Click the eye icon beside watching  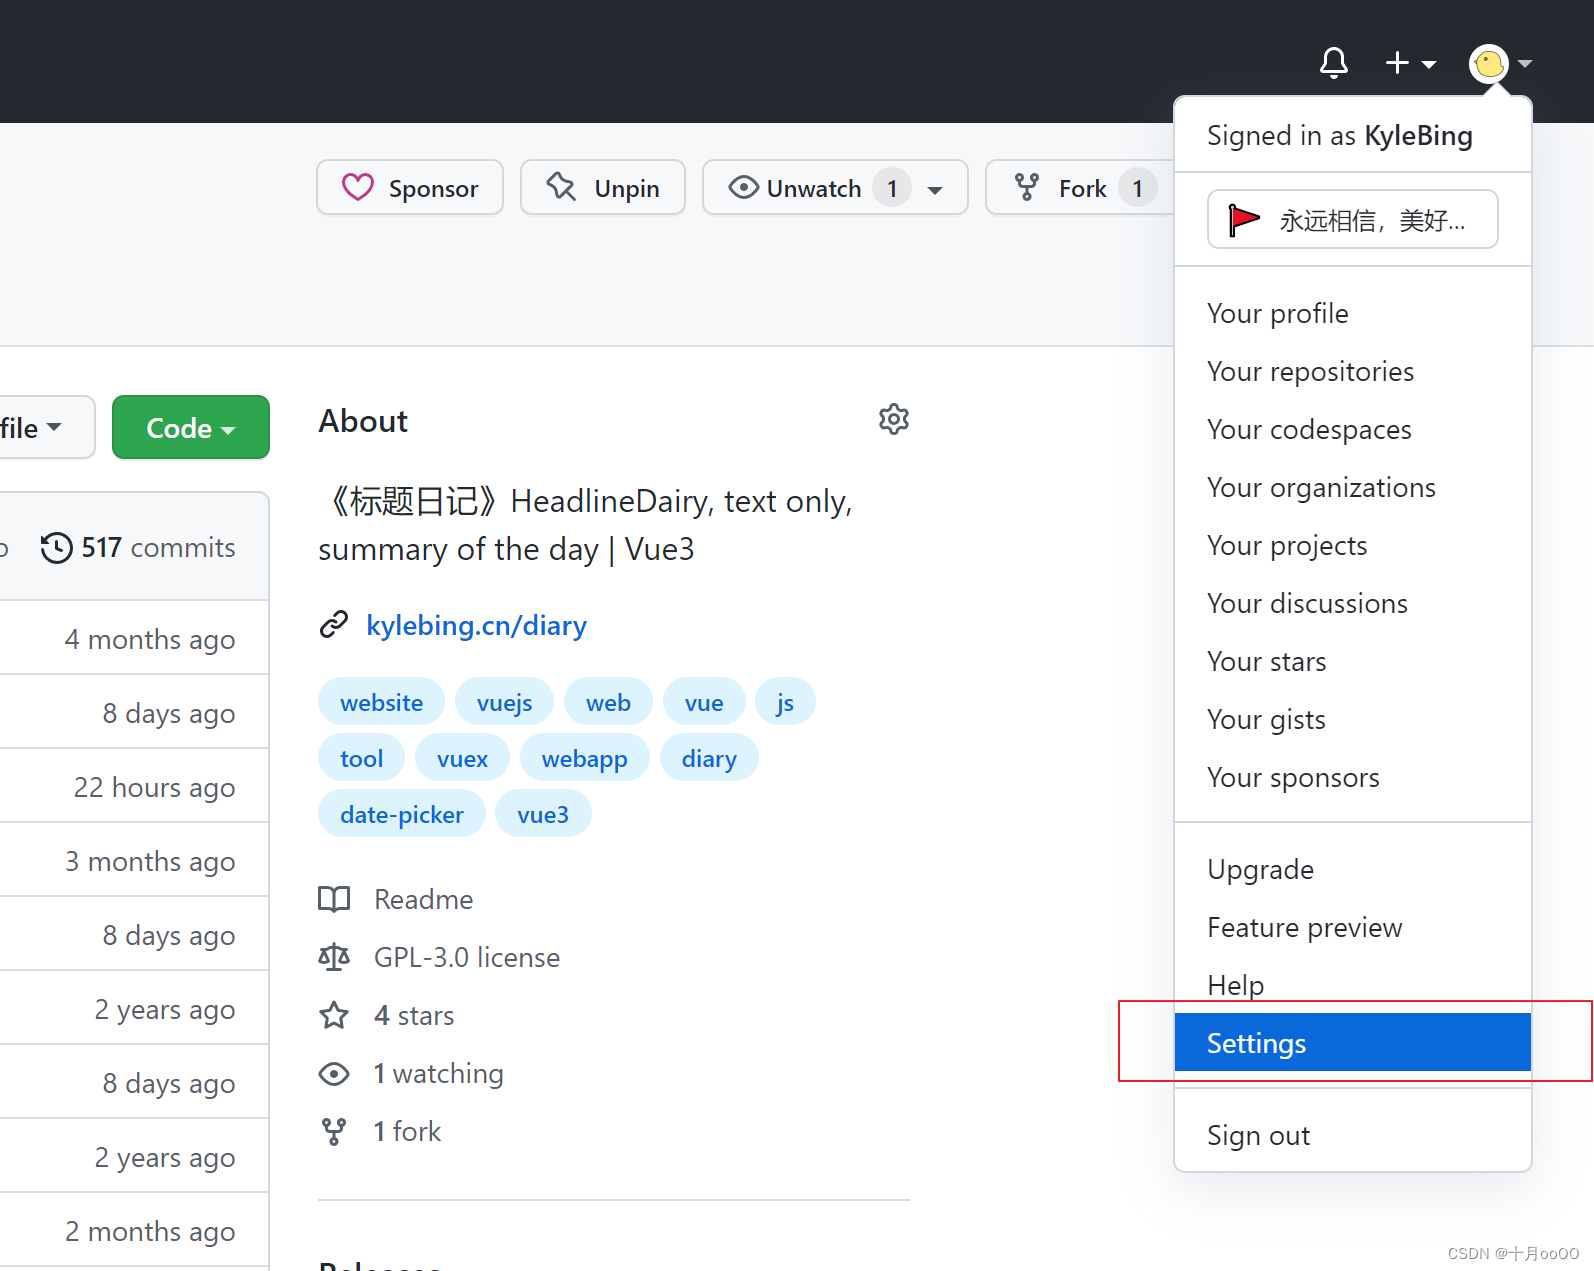point(334,1073)
